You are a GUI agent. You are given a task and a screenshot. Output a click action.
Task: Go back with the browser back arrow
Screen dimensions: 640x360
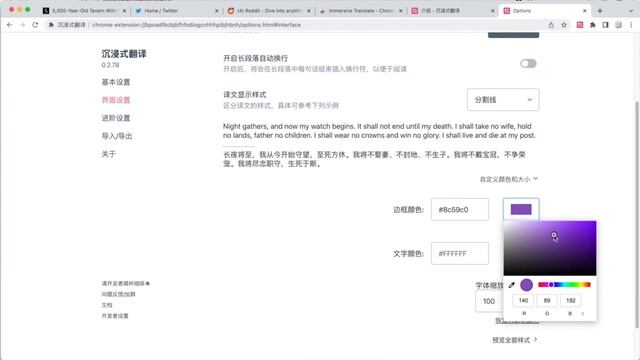tap(9, 25)
